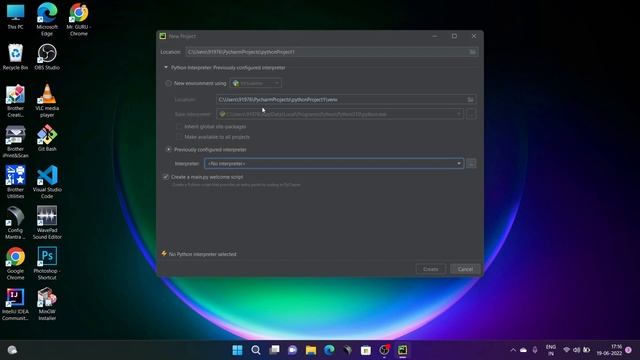Launch Visual Studio Code
640x360 pixels.
click(47, 182)
